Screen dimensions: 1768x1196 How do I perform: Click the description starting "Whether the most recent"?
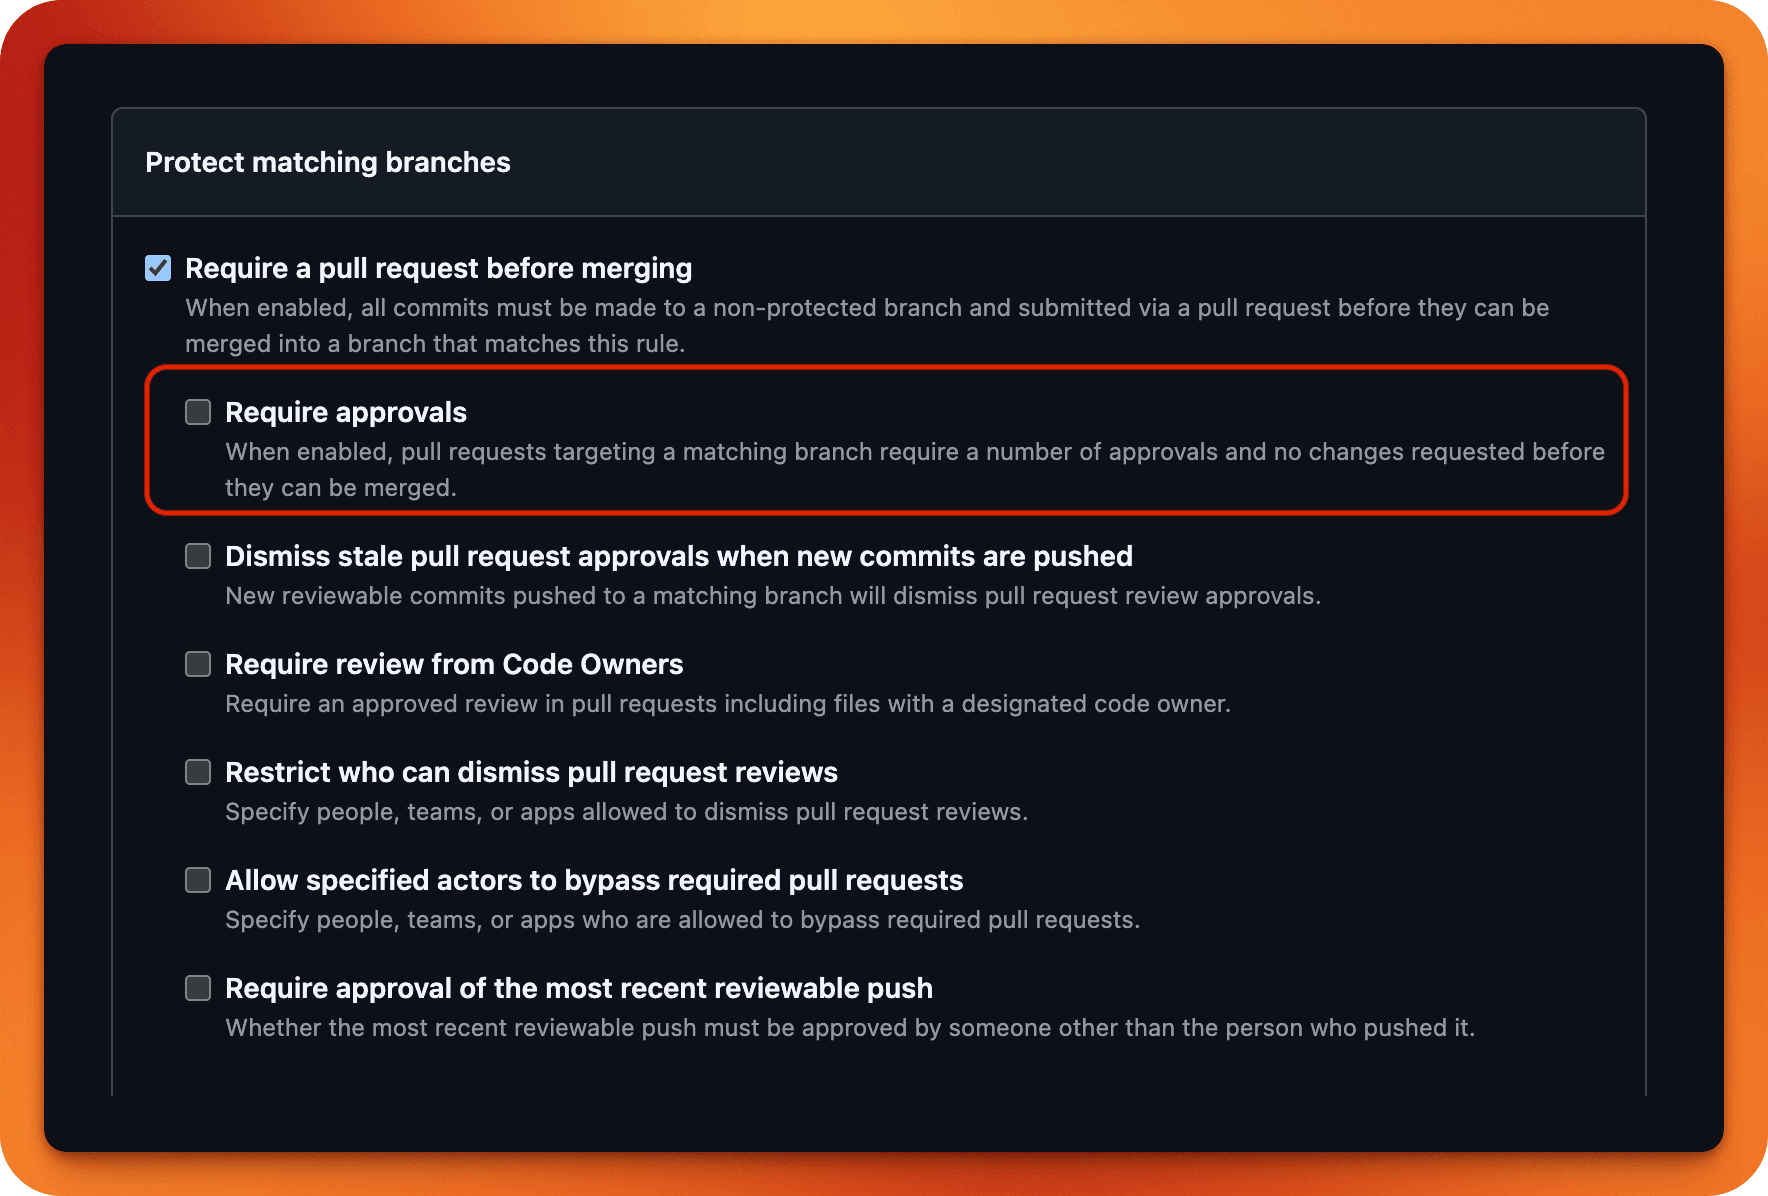click(849, 1028)
